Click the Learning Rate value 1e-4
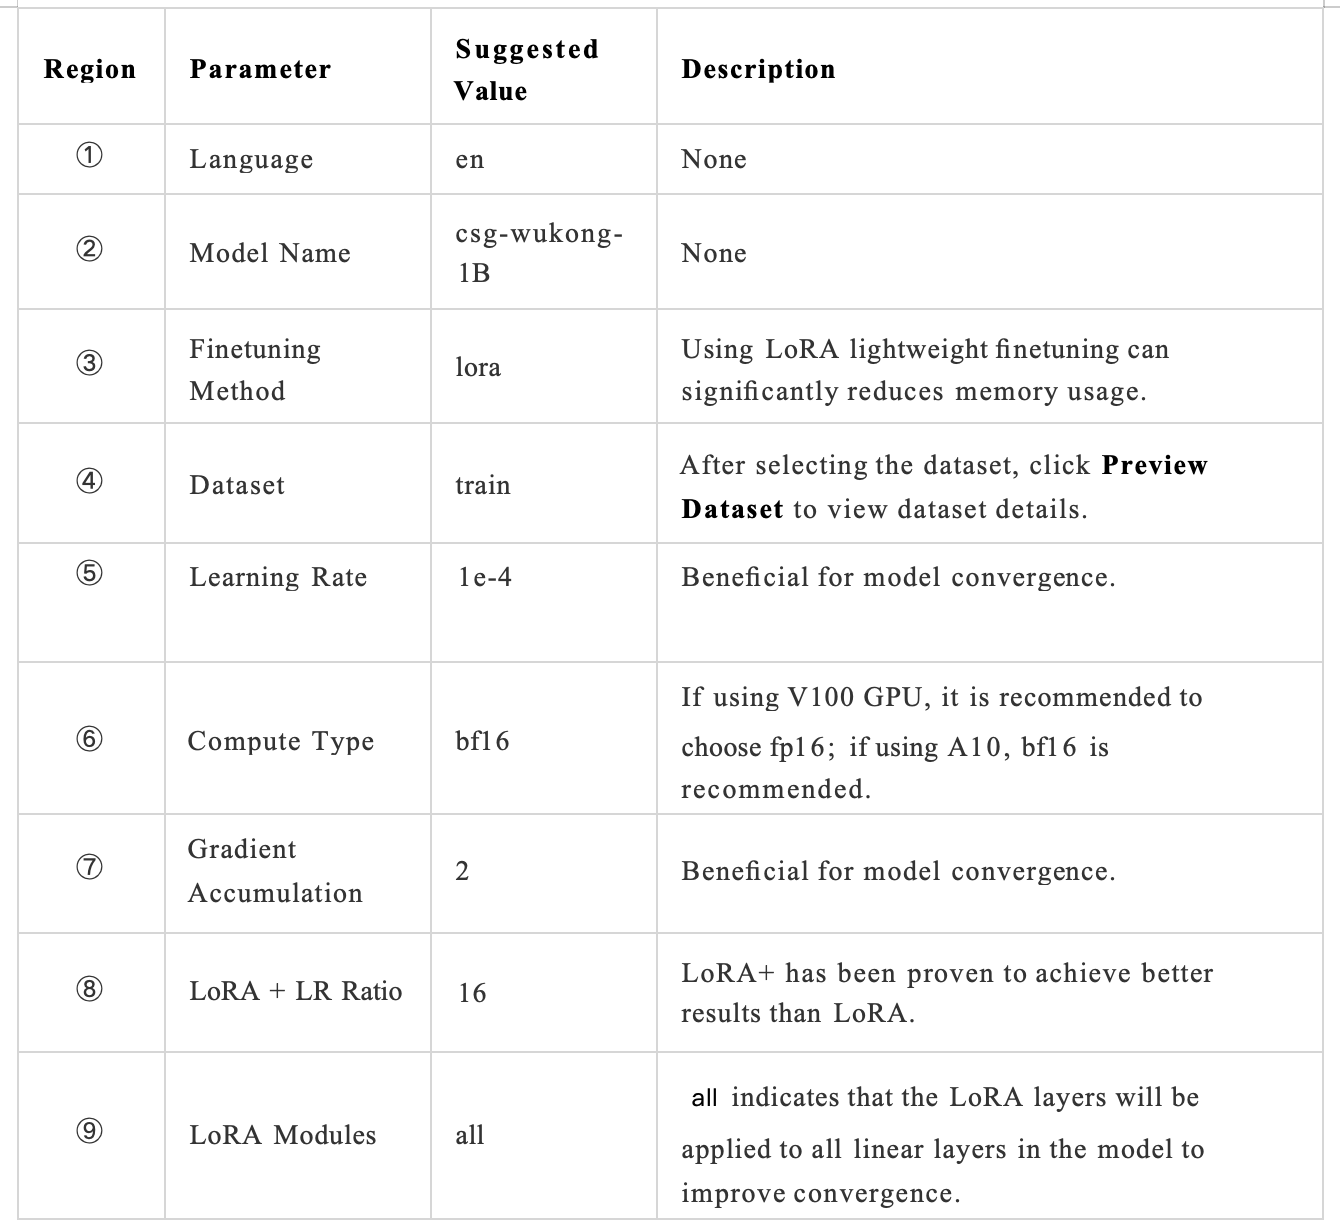 coord(485,577)
